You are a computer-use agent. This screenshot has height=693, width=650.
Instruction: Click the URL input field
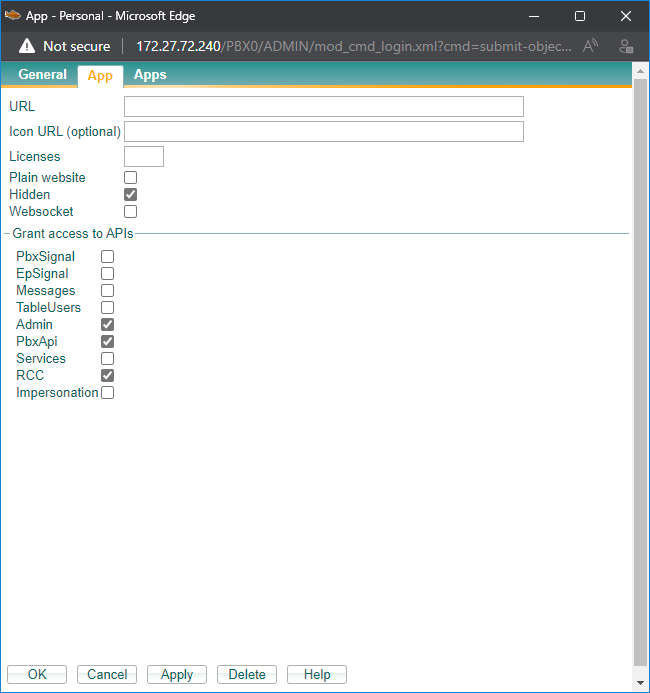click(x=323, y=107)
